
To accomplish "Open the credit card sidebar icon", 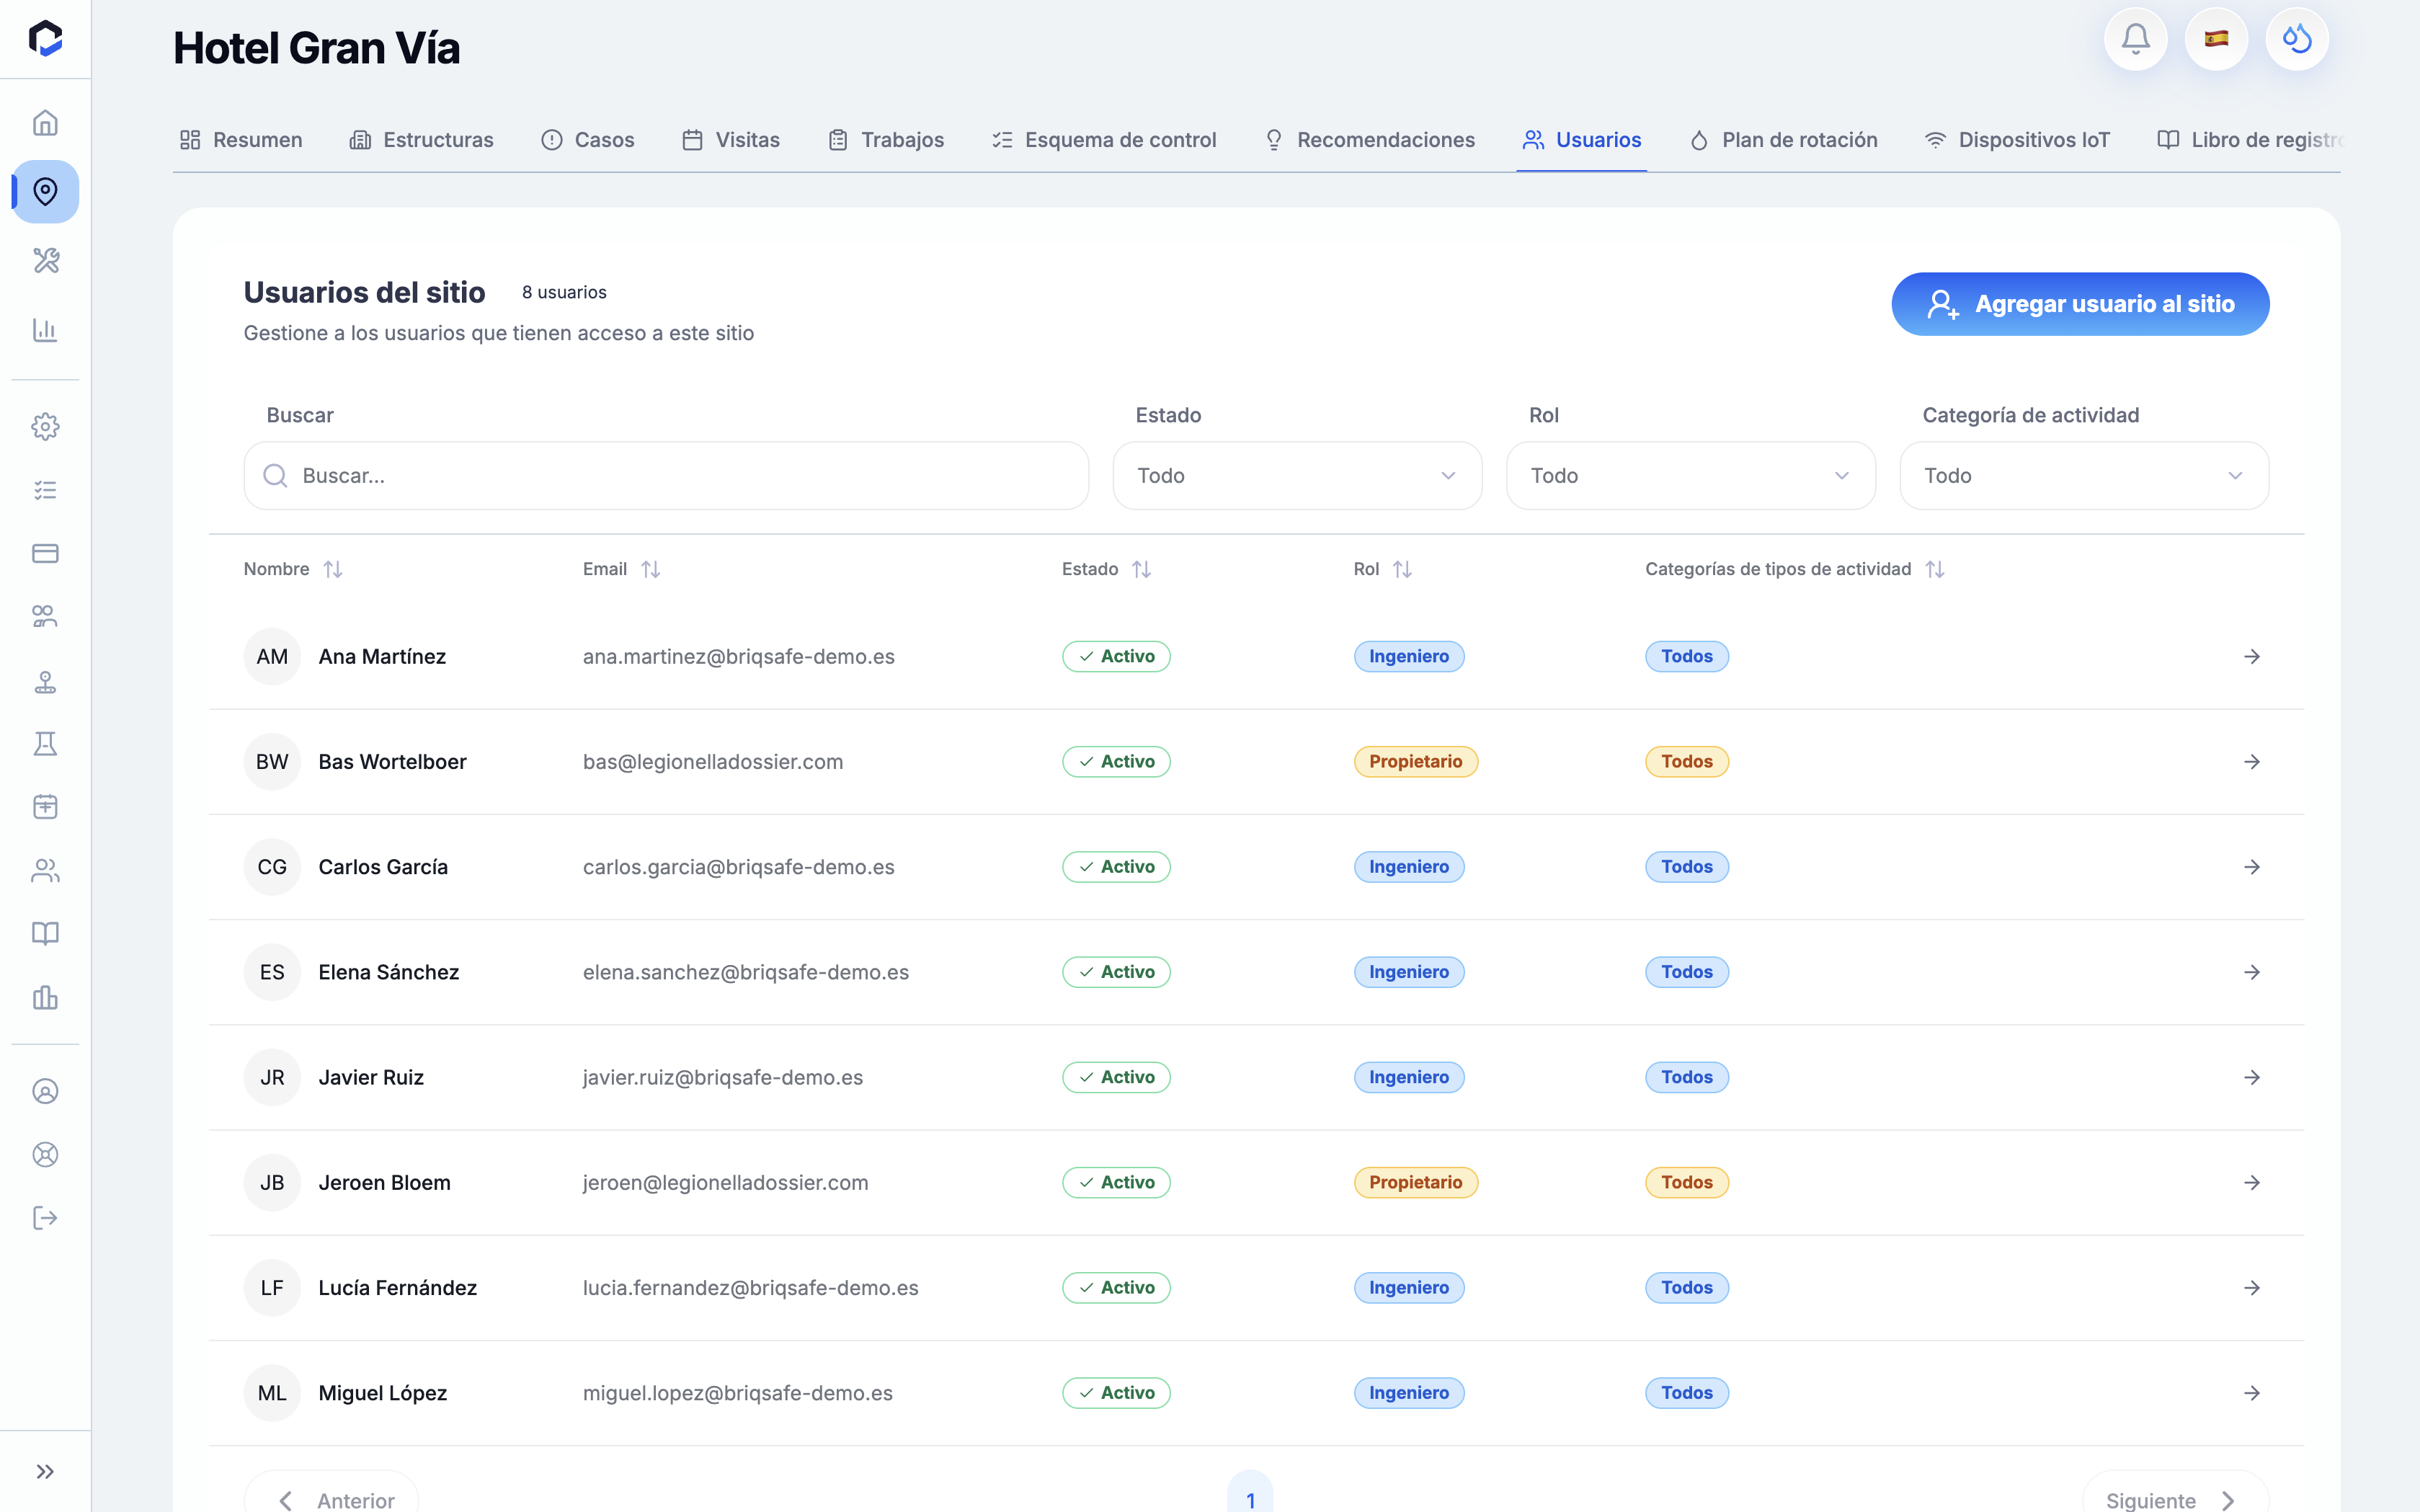I will pyautogui.click(x=45, y=553).
